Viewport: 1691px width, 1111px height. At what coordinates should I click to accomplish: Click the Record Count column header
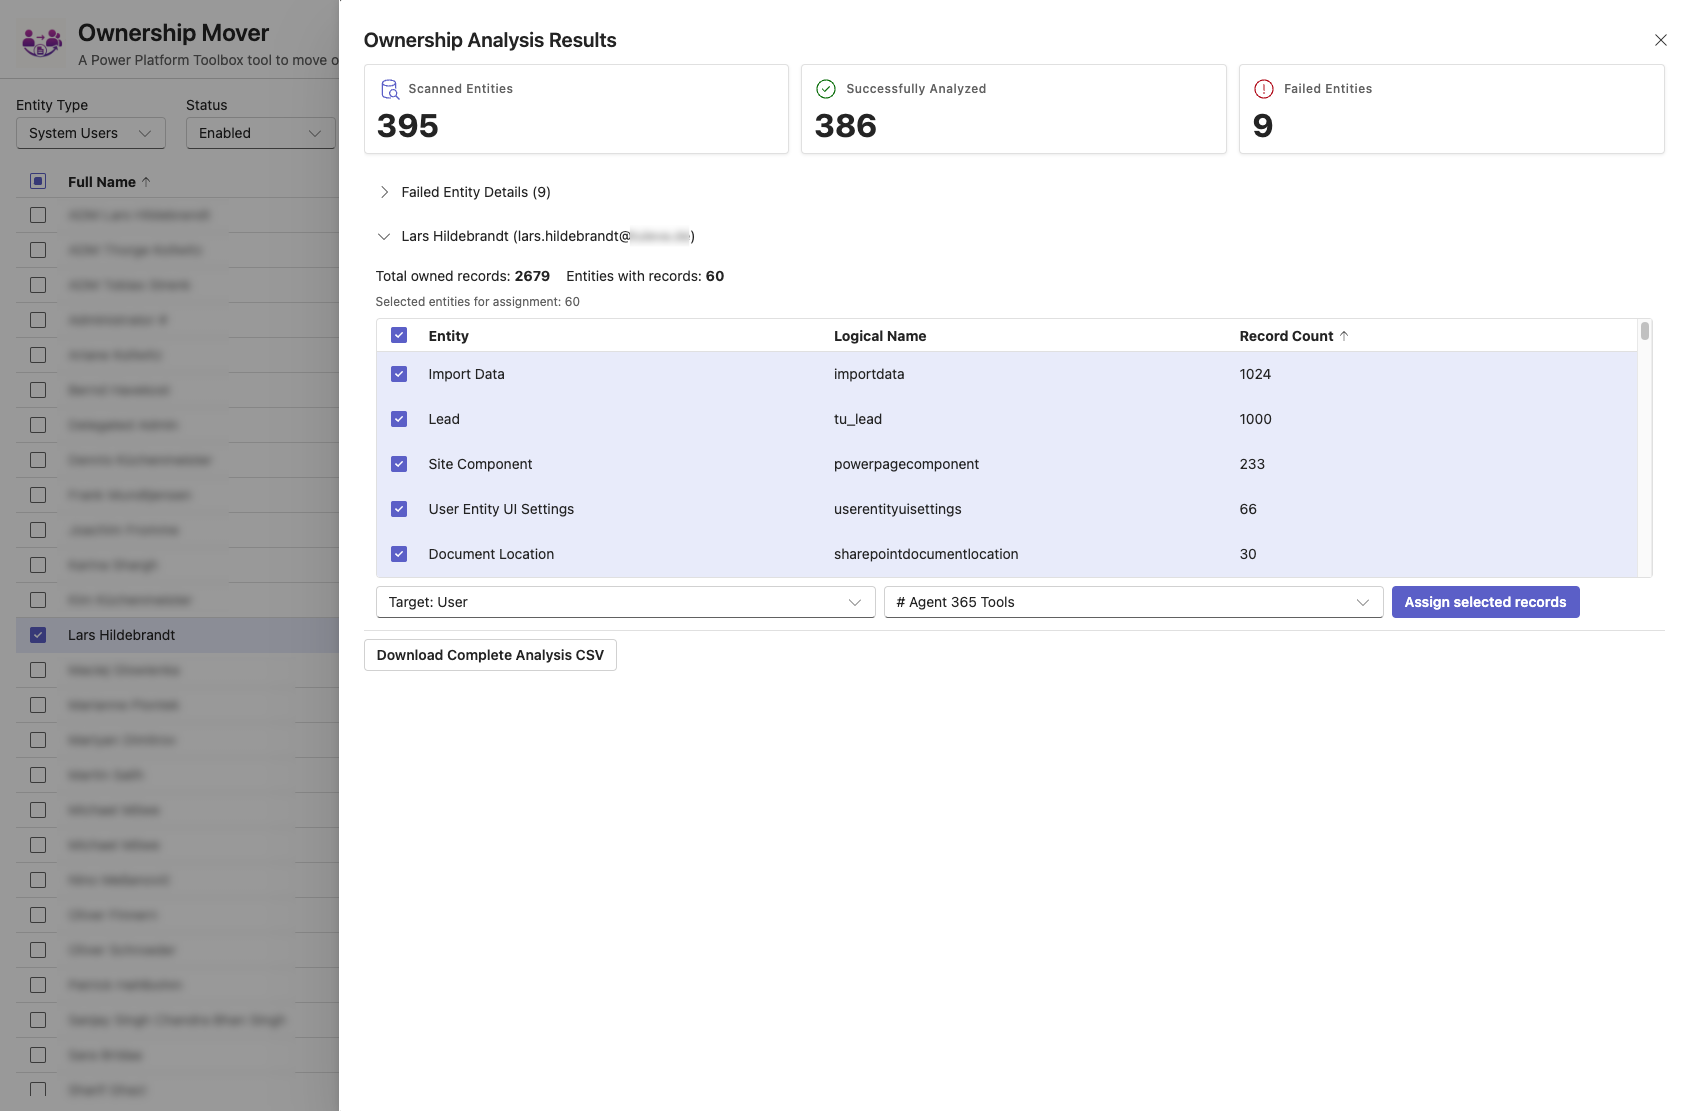tap(1286, 336)
